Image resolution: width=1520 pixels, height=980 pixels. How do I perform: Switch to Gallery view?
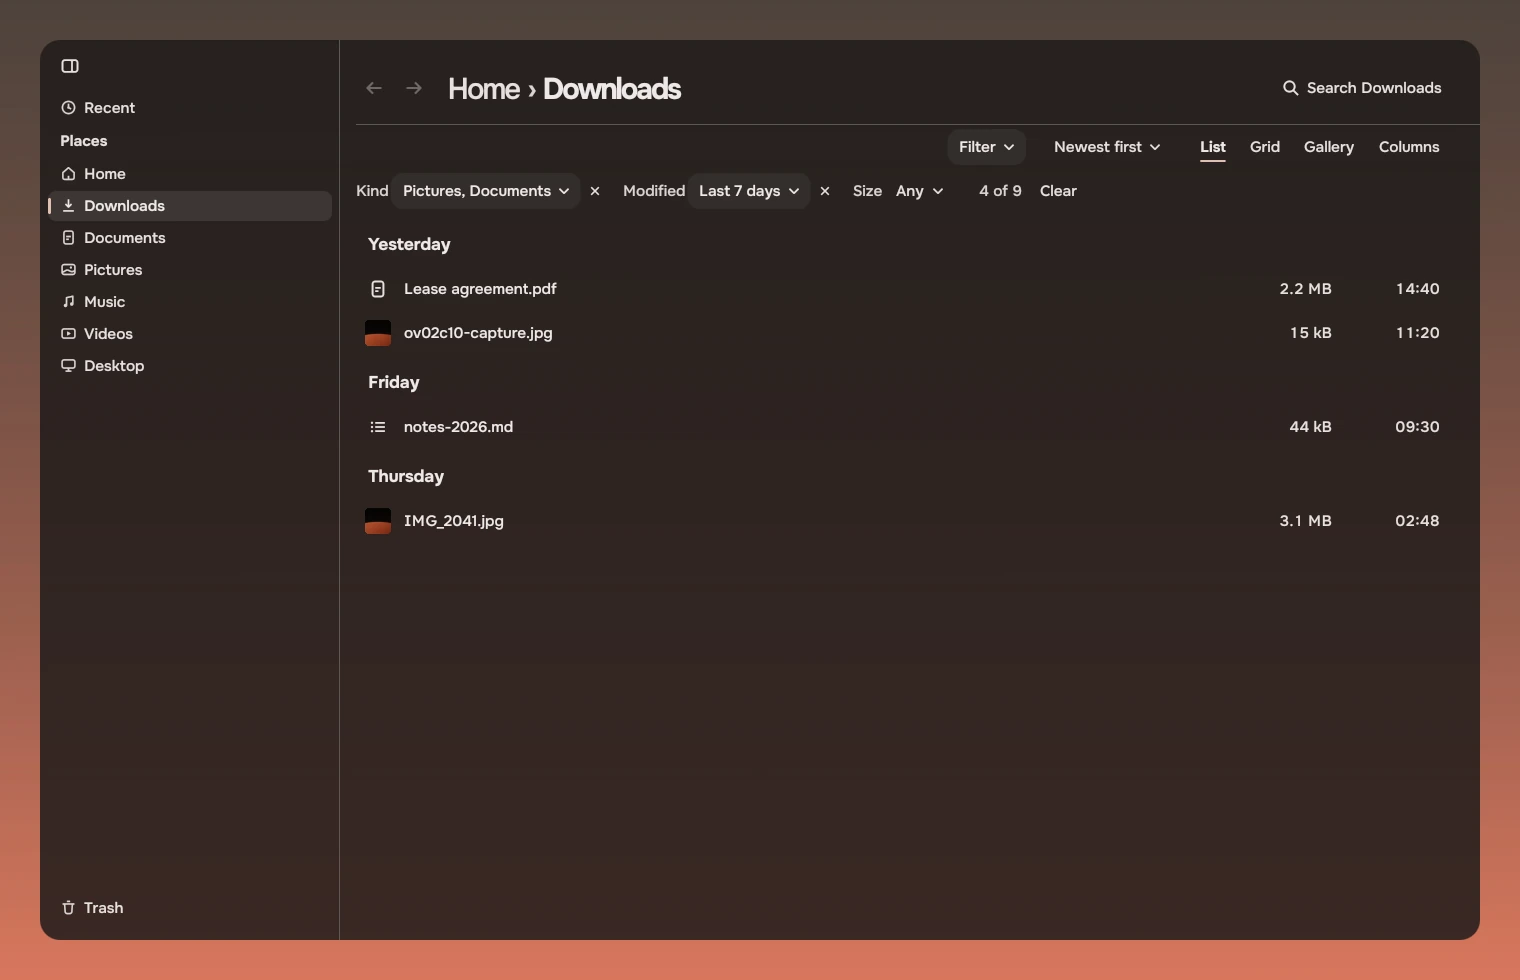tap(1329, 147)
